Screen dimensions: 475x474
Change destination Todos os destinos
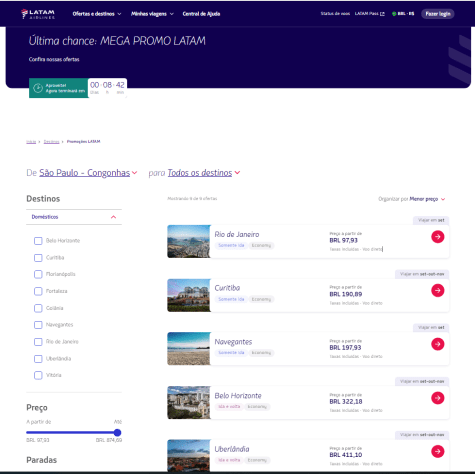(x=204, y=173)
